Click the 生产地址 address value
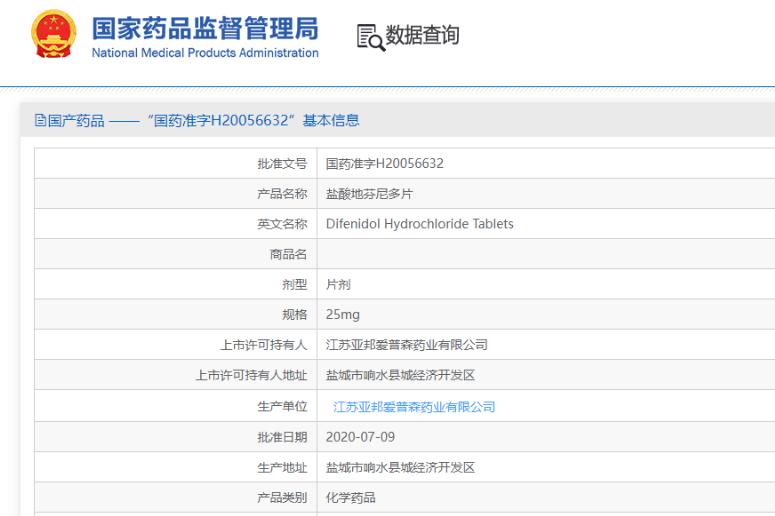The image size is (775, 516). (400, 467)
